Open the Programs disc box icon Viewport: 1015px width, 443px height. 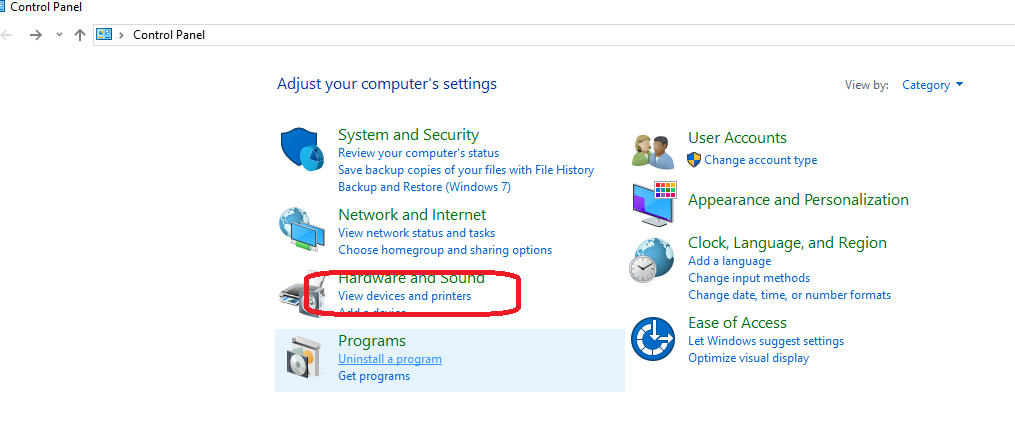tap(304, 358)
